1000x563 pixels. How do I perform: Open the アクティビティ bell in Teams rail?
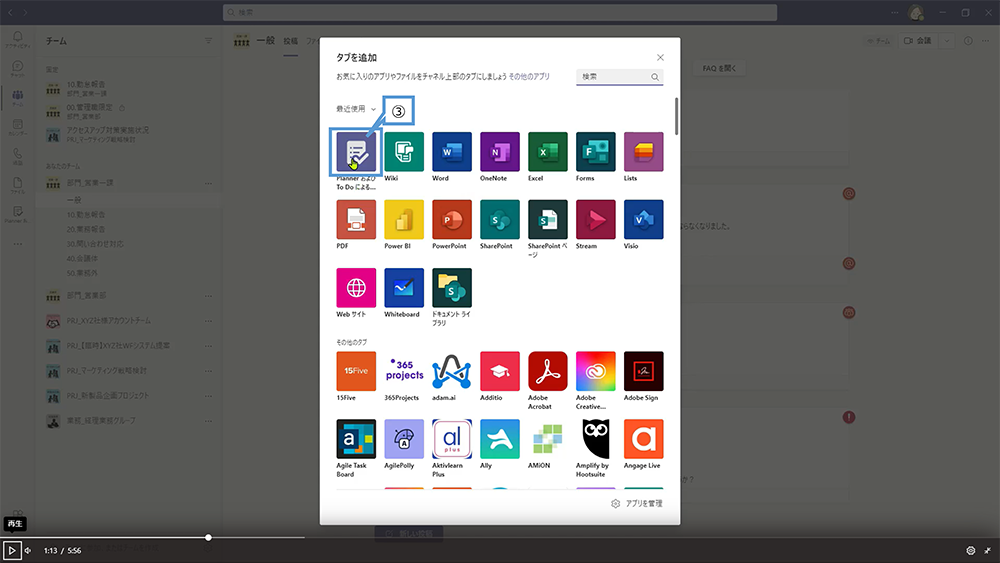(17, 40)
